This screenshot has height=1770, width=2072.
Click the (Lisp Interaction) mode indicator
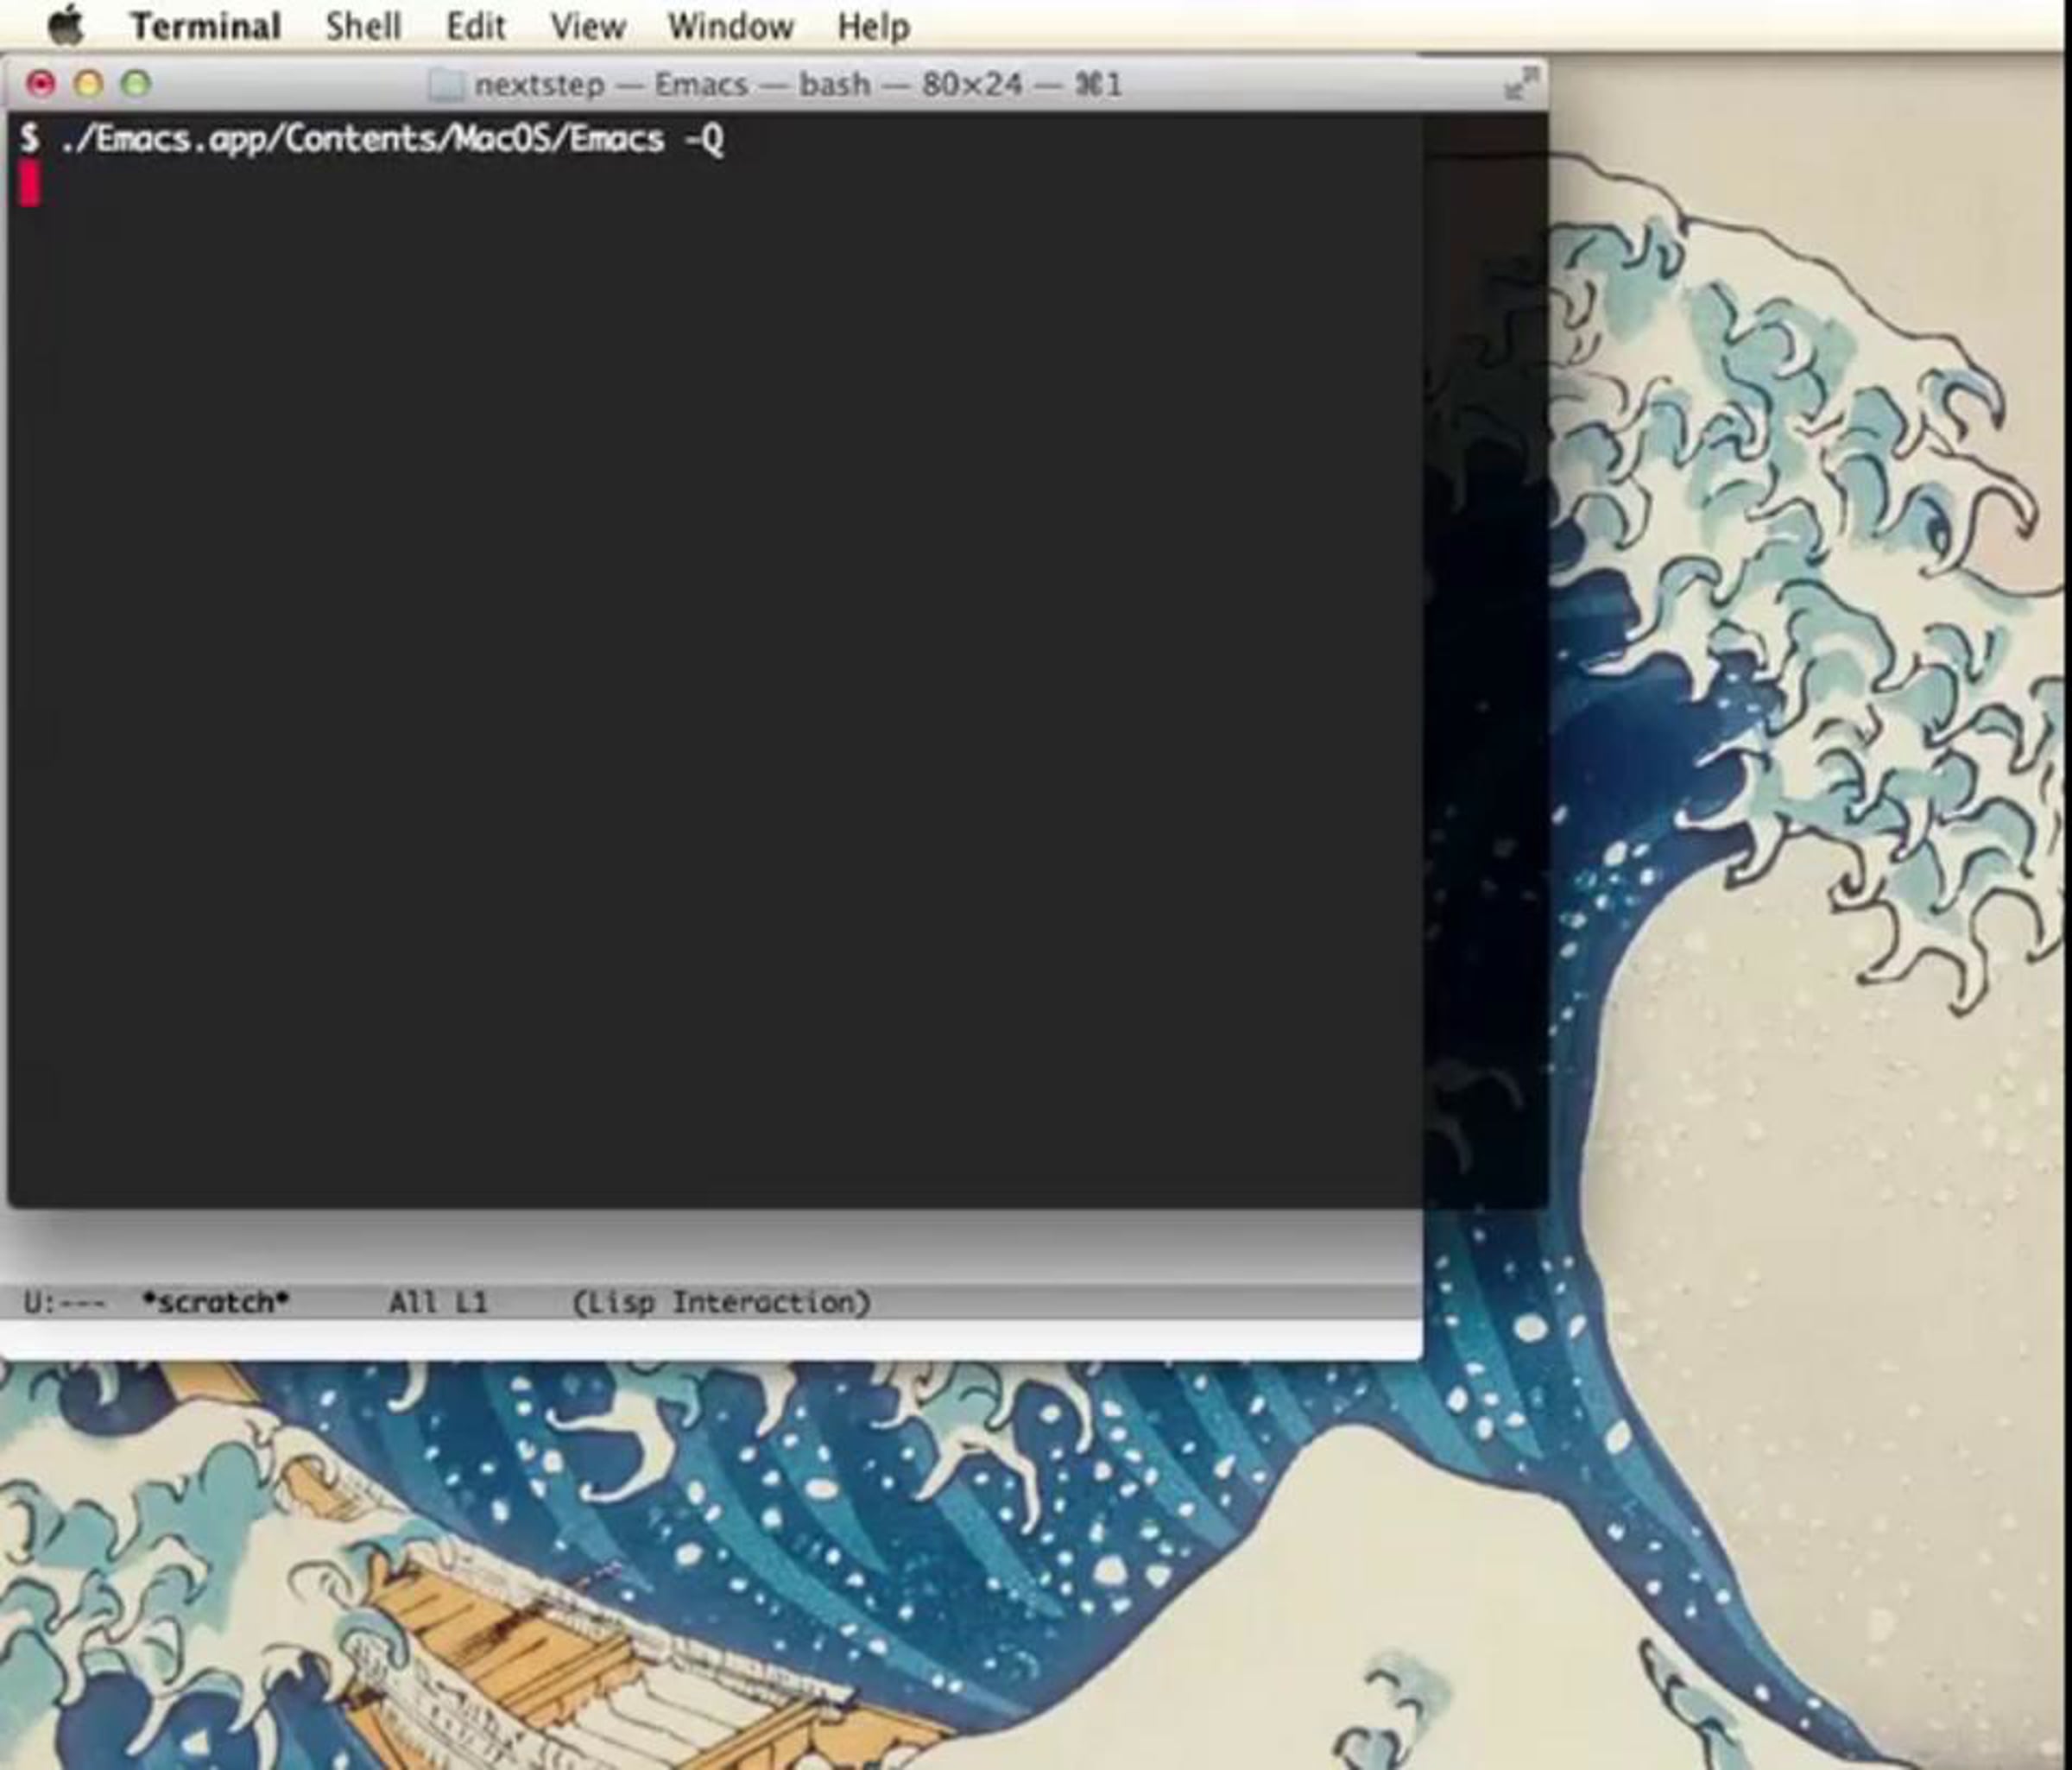(721, 1302)
